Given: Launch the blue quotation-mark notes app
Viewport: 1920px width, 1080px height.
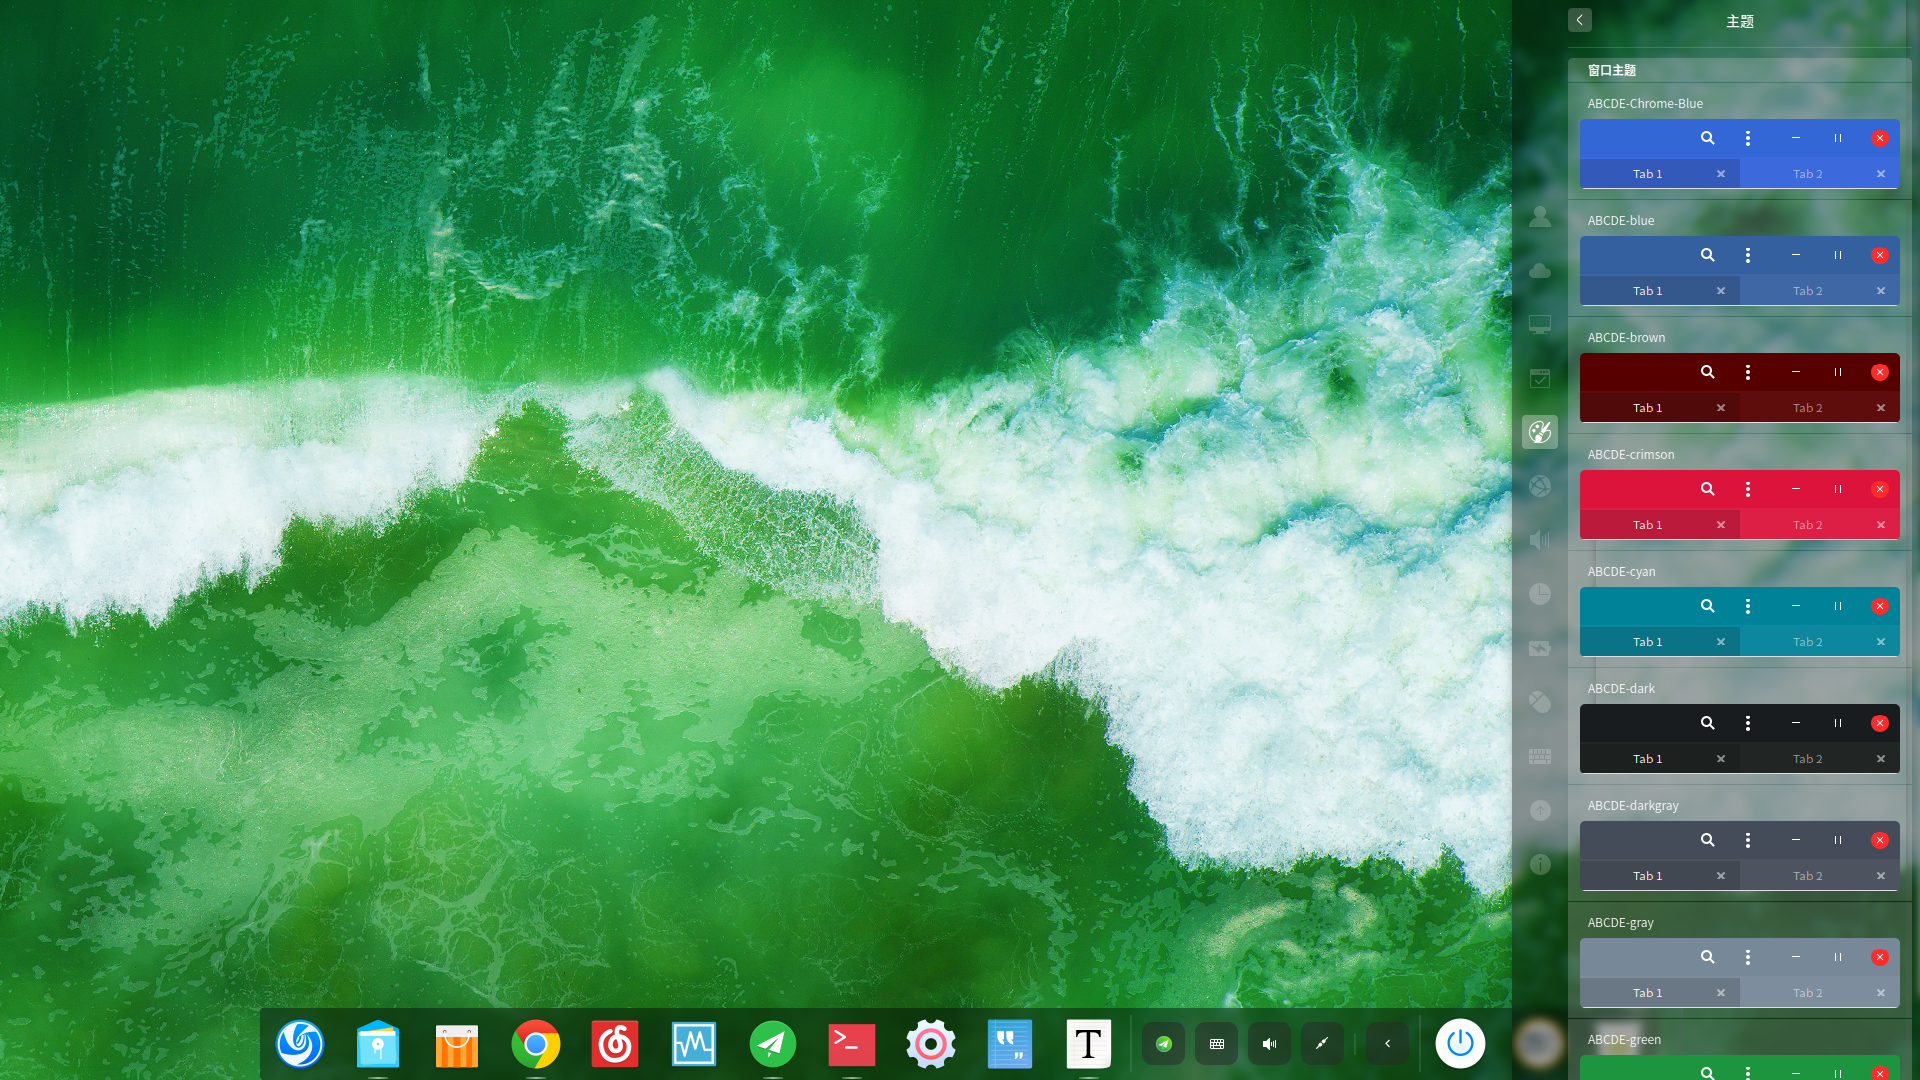Looking at the screenshot, I should pyautogui.click(x=1010, y=1044).
